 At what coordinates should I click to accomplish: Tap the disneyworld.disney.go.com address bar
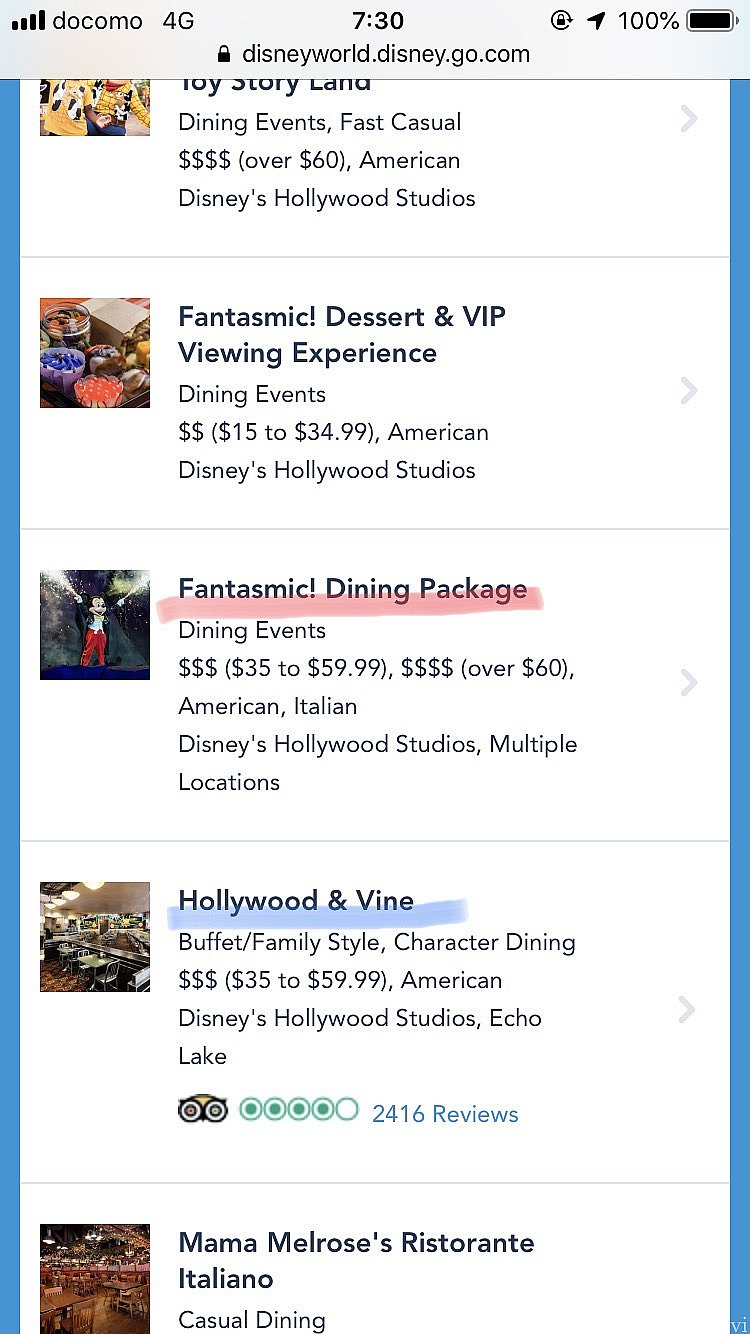click(x=375, y=54)
